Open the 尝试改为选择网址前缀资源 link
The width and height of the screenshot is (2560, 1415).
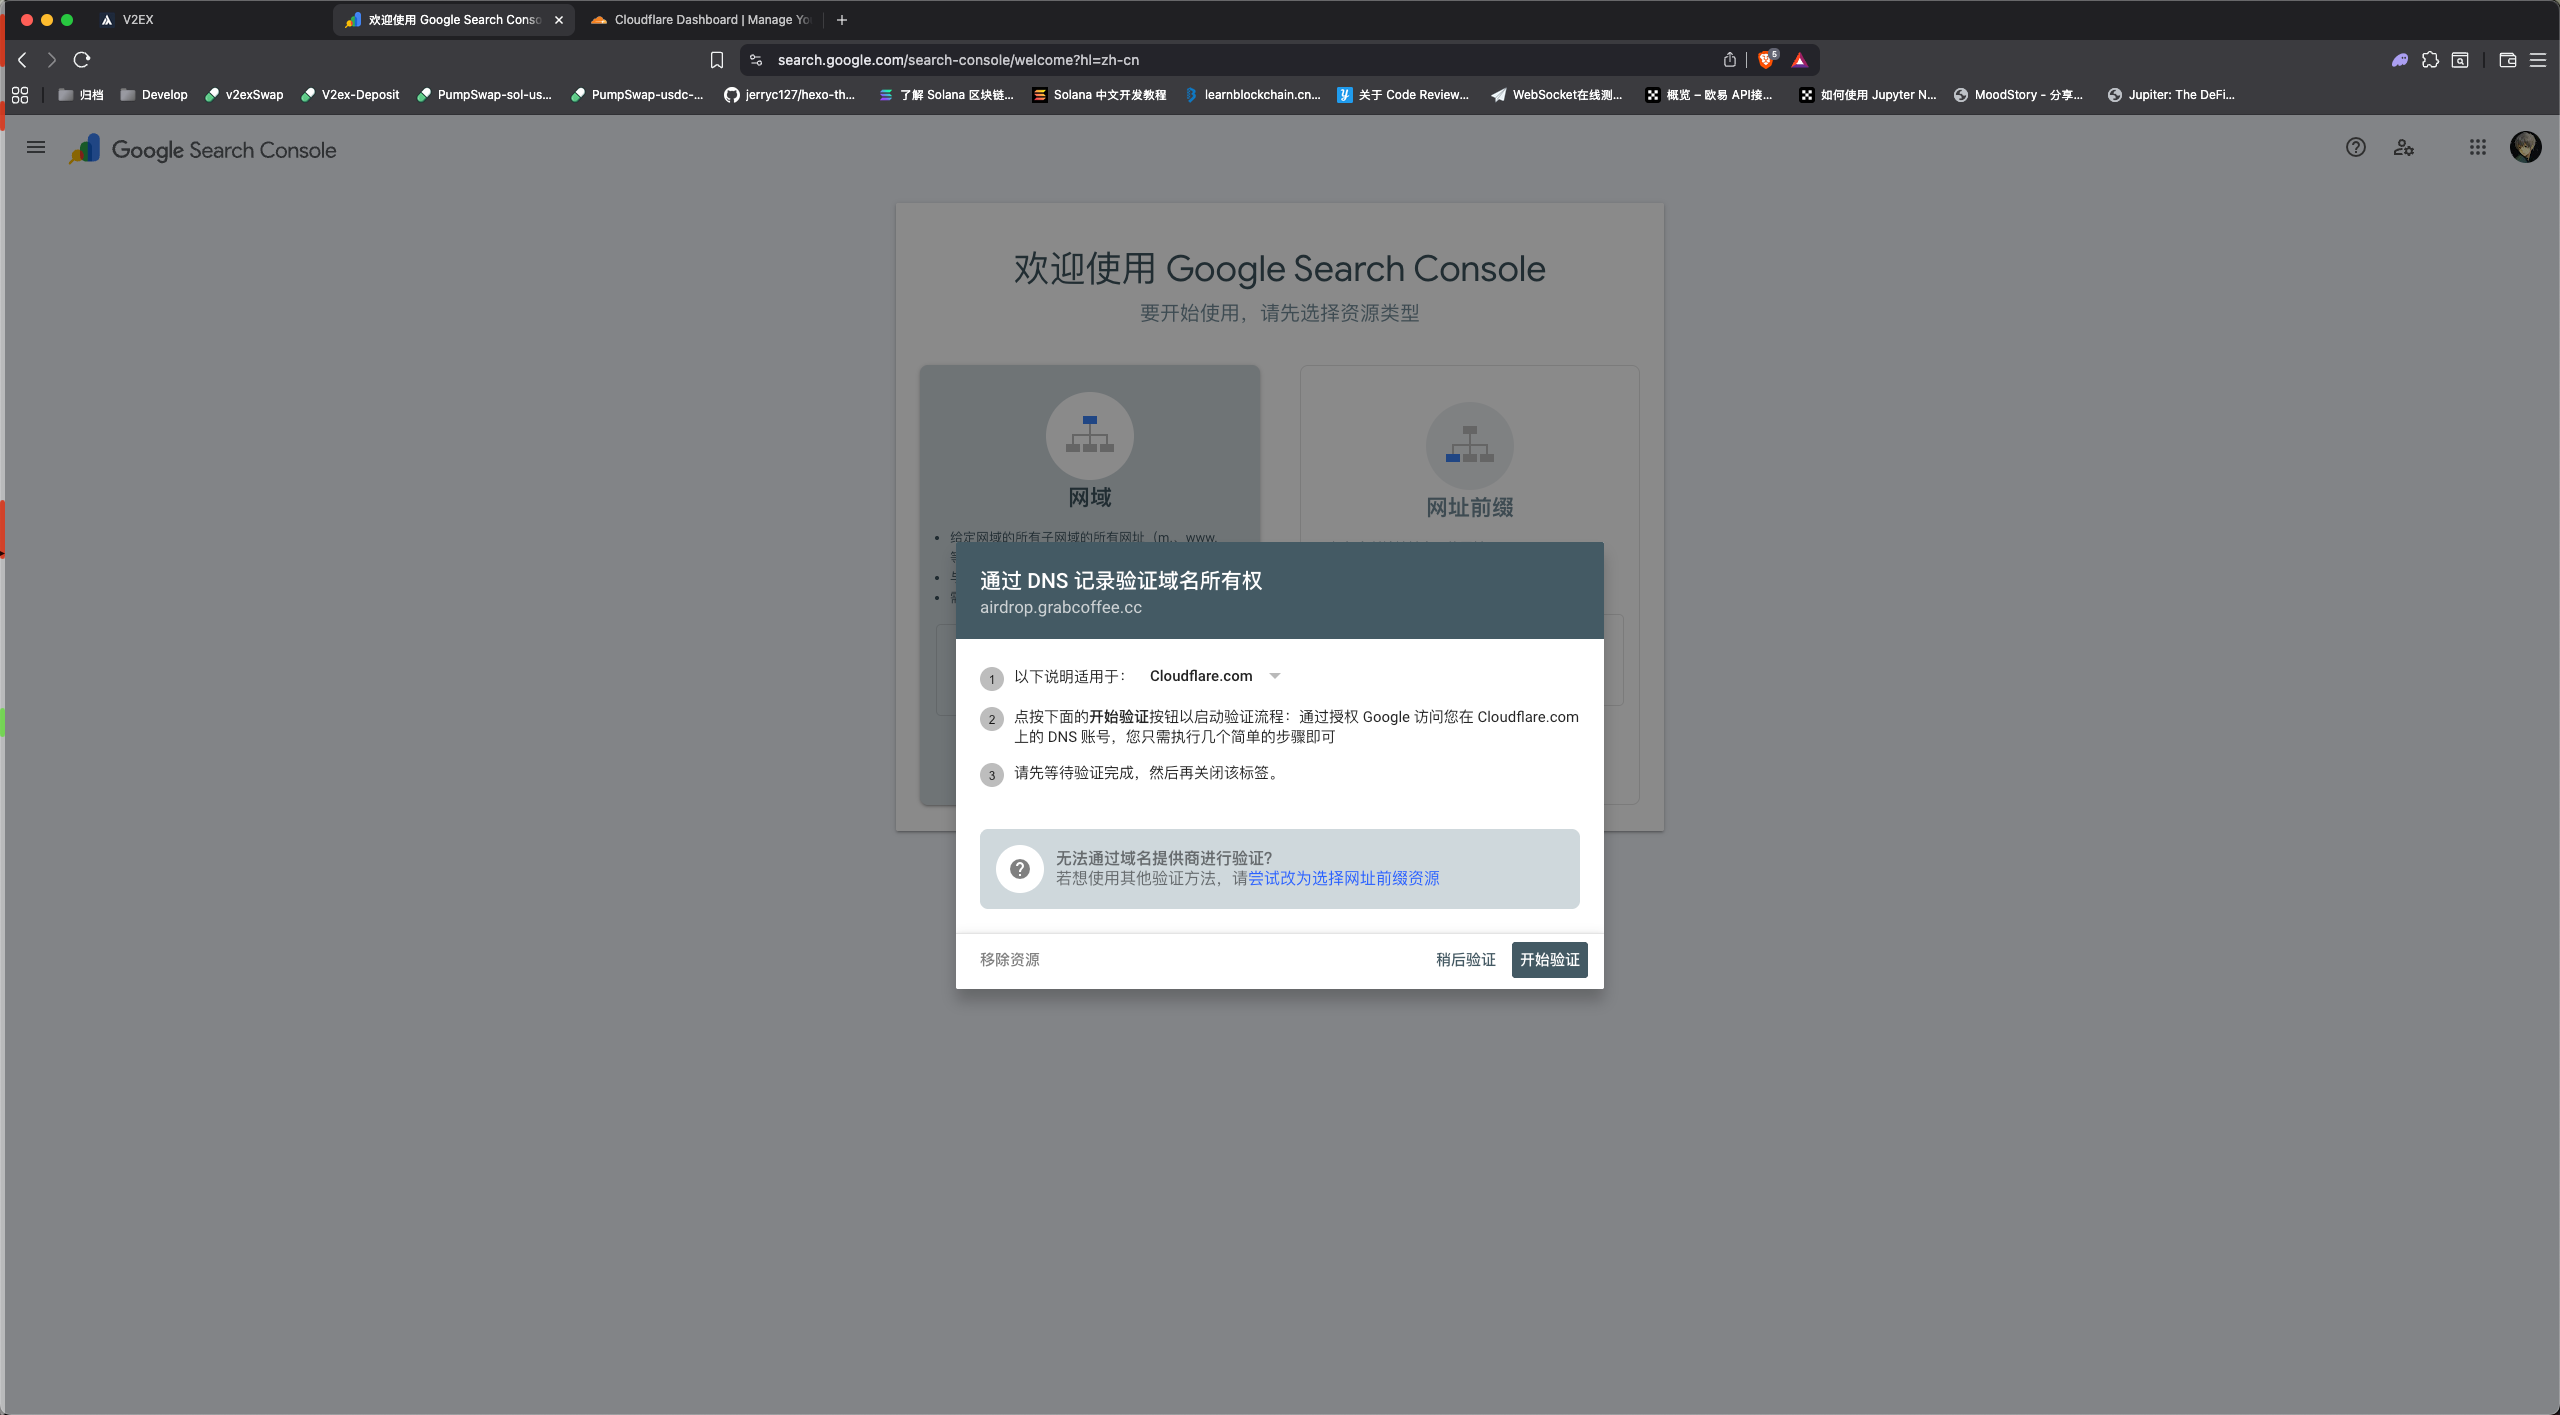coord(1344,878)
